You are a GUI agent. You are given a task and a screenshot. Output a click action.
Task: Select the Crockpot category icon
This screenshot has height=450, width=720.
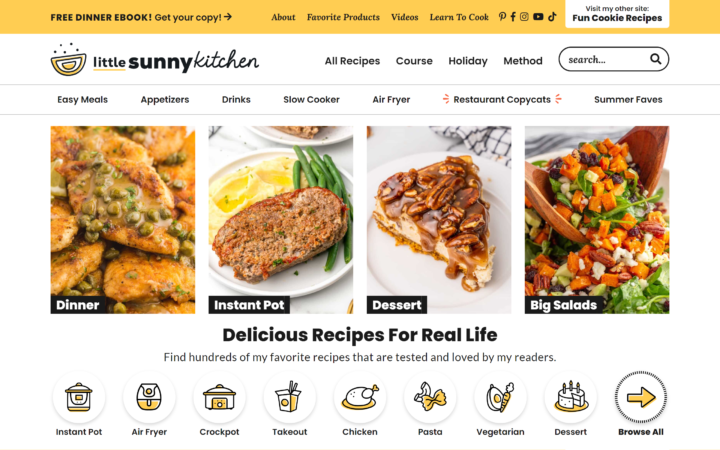(x=219, y=397)
